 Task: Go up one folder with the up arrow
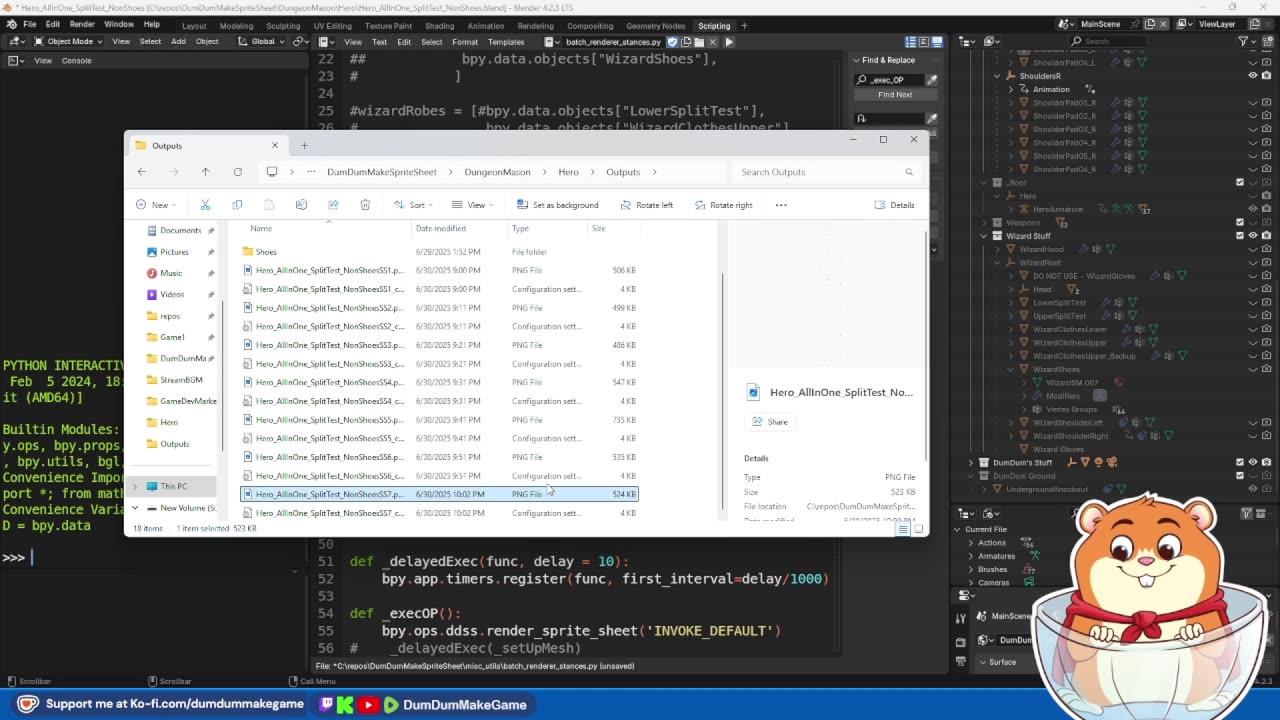[206, 172]
